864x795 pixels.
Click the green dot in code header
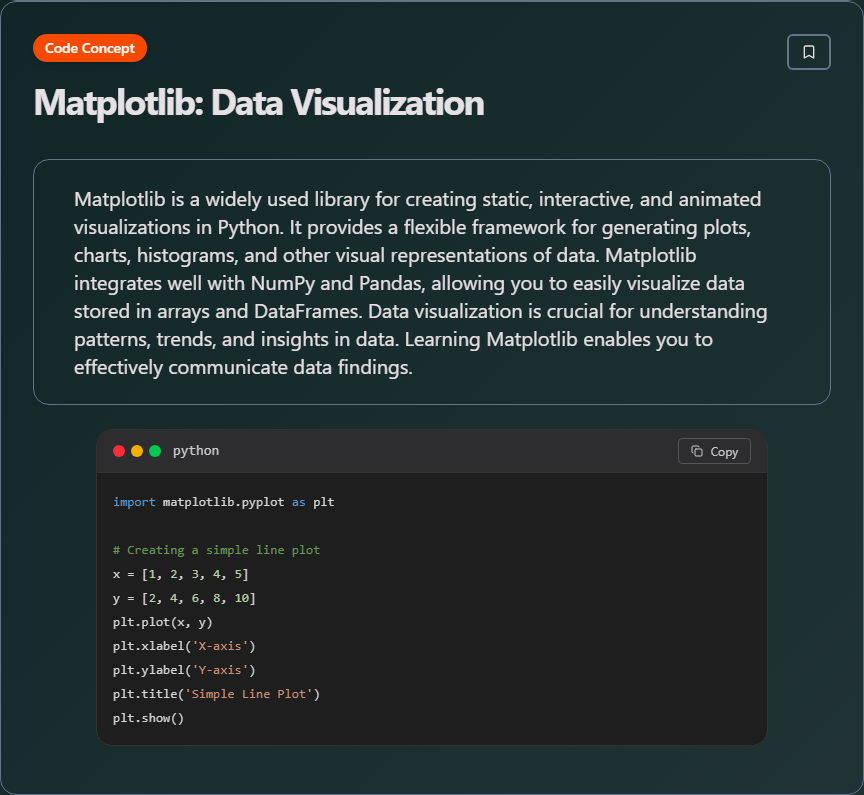click(x=155, y=451)
